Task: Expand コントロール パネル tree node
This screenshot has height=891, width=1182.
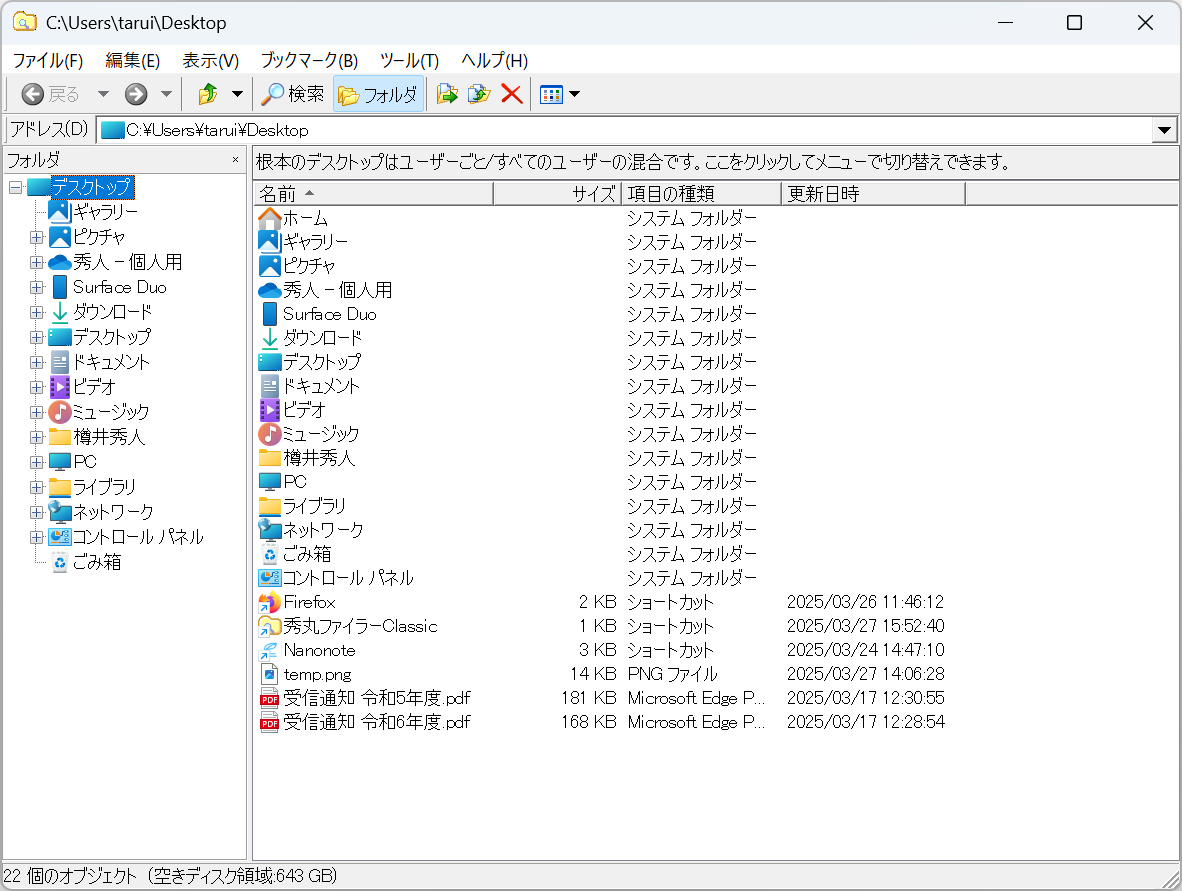Action: point(36,537)
